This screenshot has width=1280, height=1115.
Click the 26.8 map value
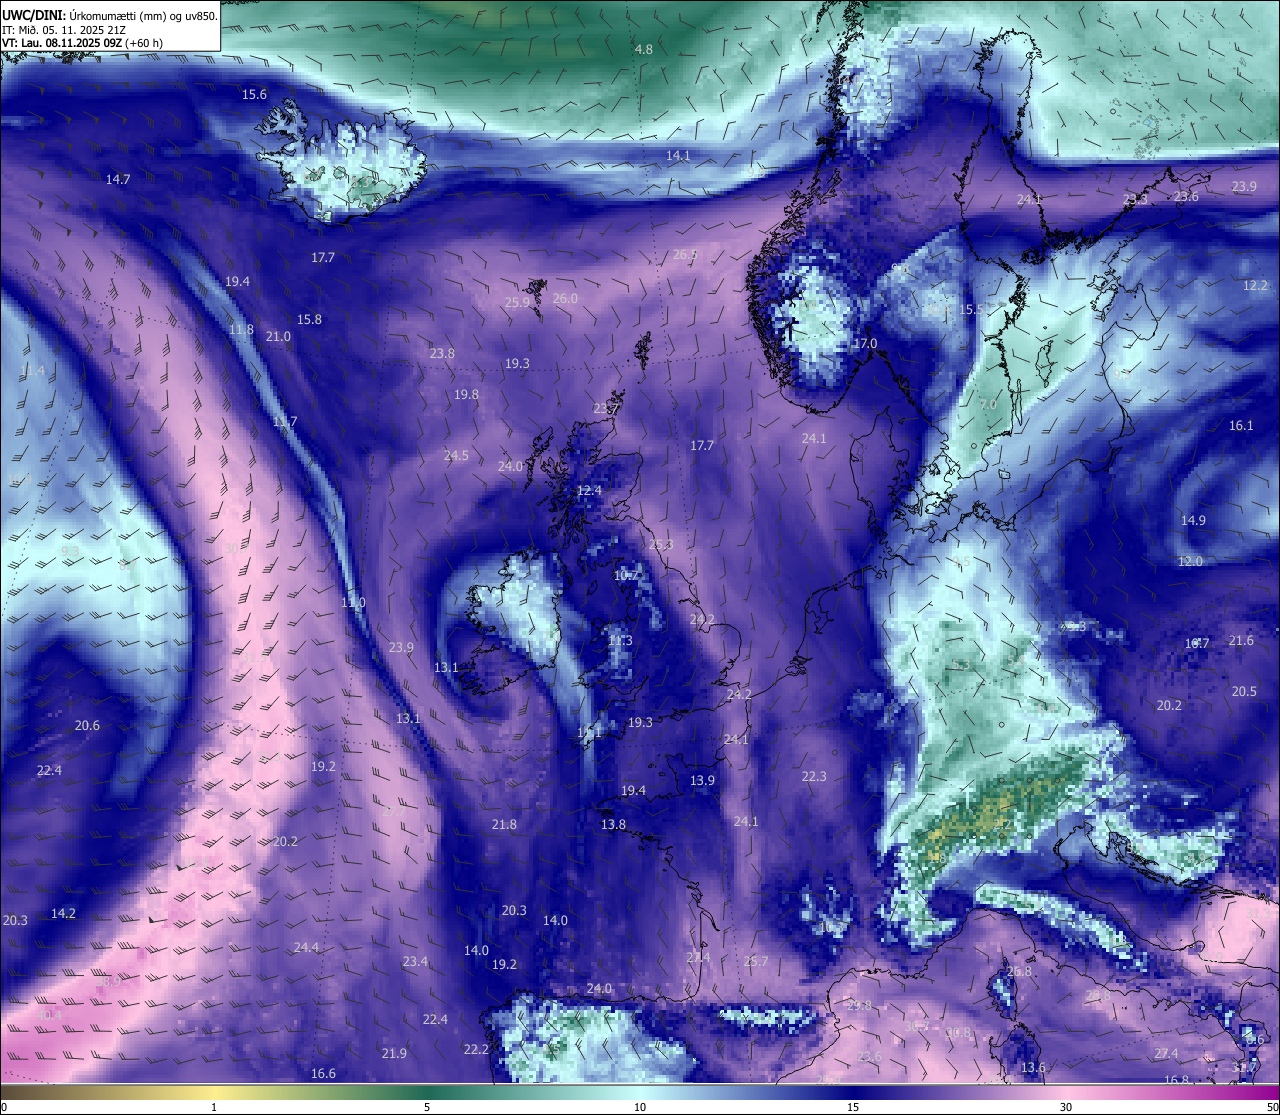pyautogui.click(x=1019, y=971)
